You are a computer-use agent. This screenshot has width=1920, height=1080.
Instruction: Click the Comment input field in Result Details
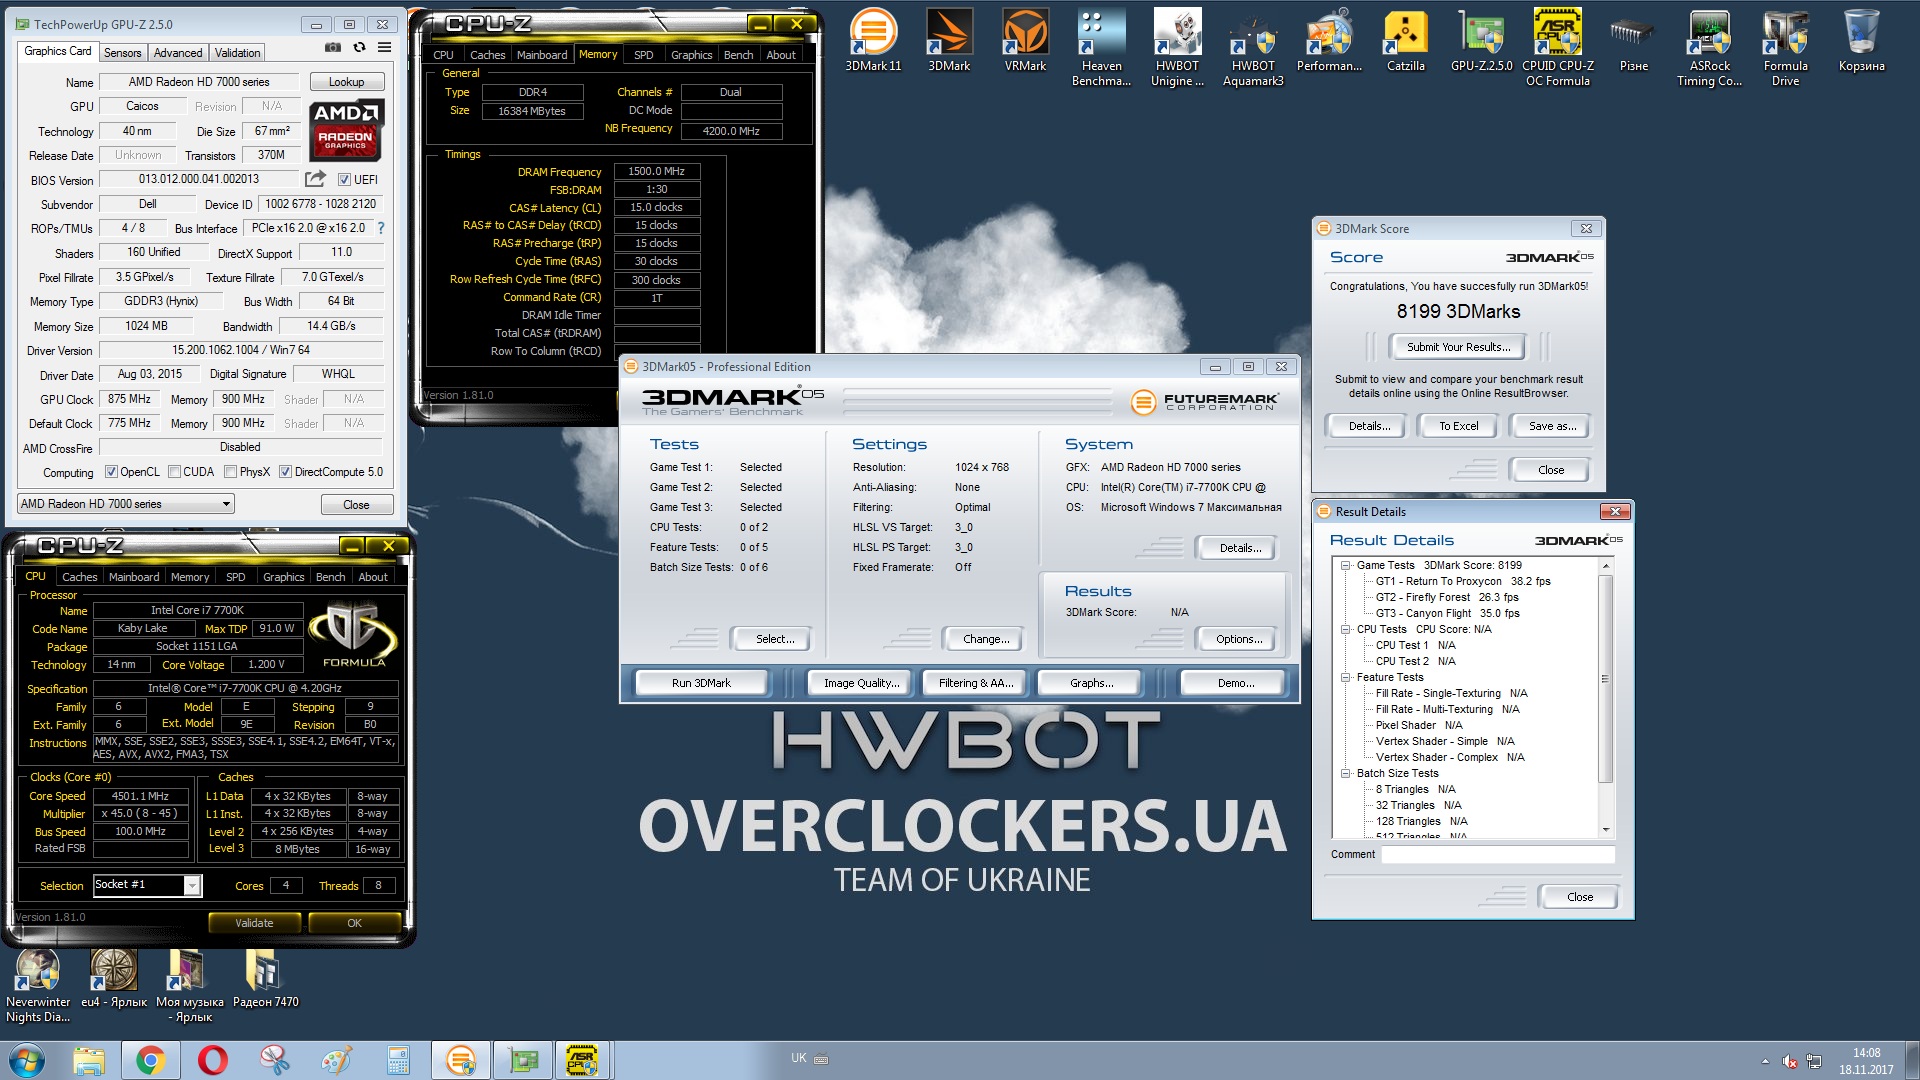[1498, 854]
